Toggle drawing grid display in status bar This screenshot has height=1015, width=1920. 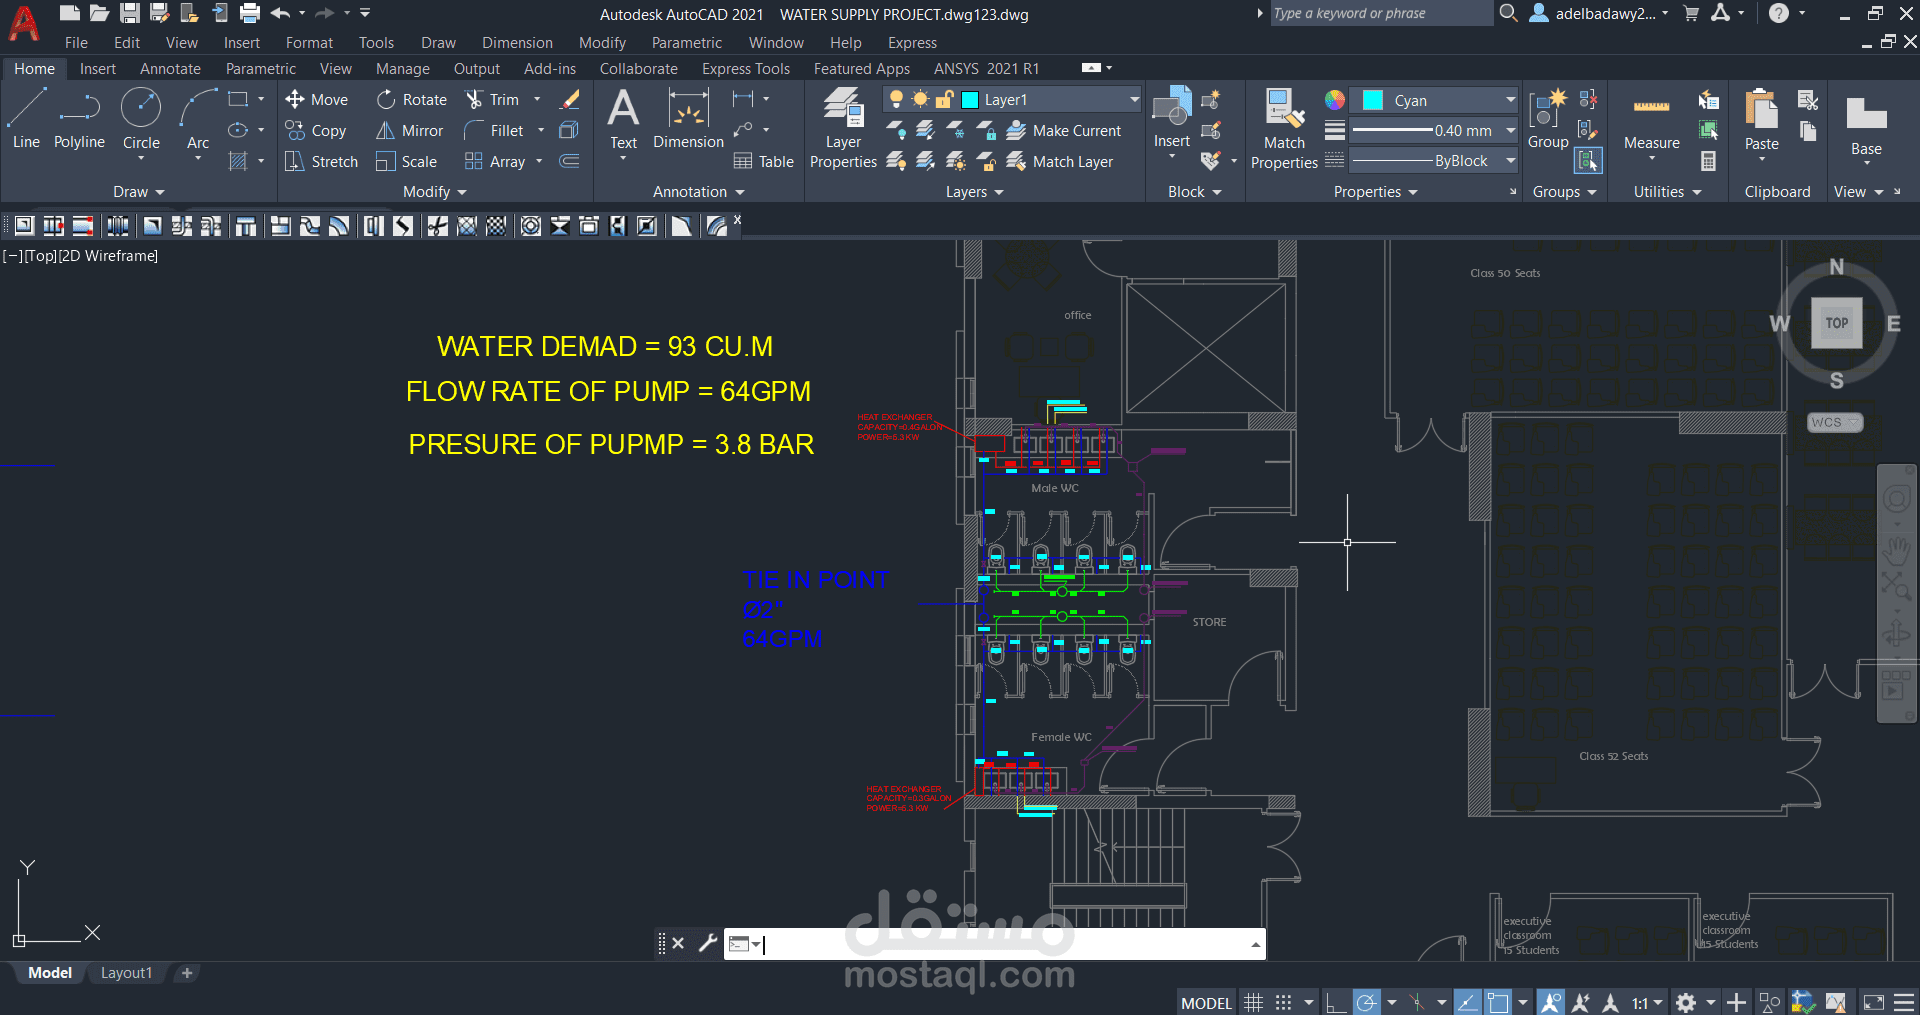point(1253,1002)
